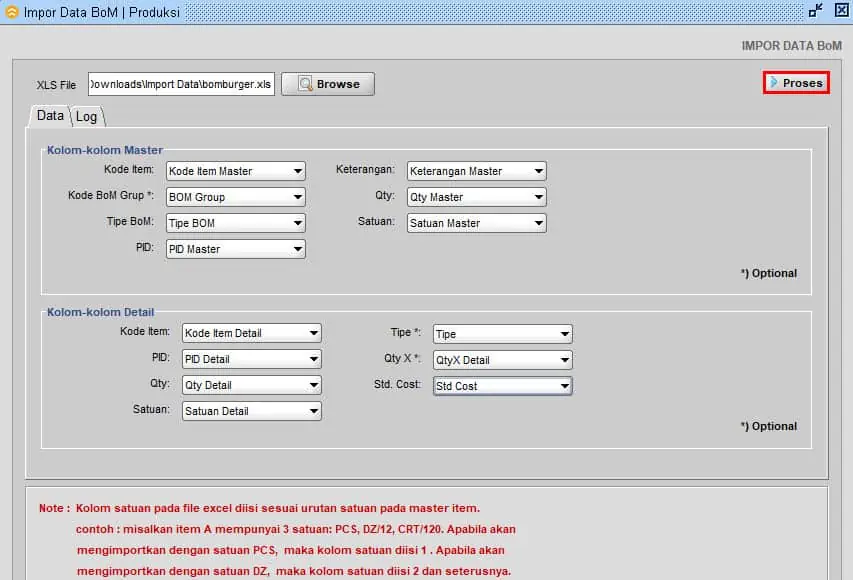Open the Satuan Master dropdown
The height and width of the screenshot is (580, 853).
[477, 223]
